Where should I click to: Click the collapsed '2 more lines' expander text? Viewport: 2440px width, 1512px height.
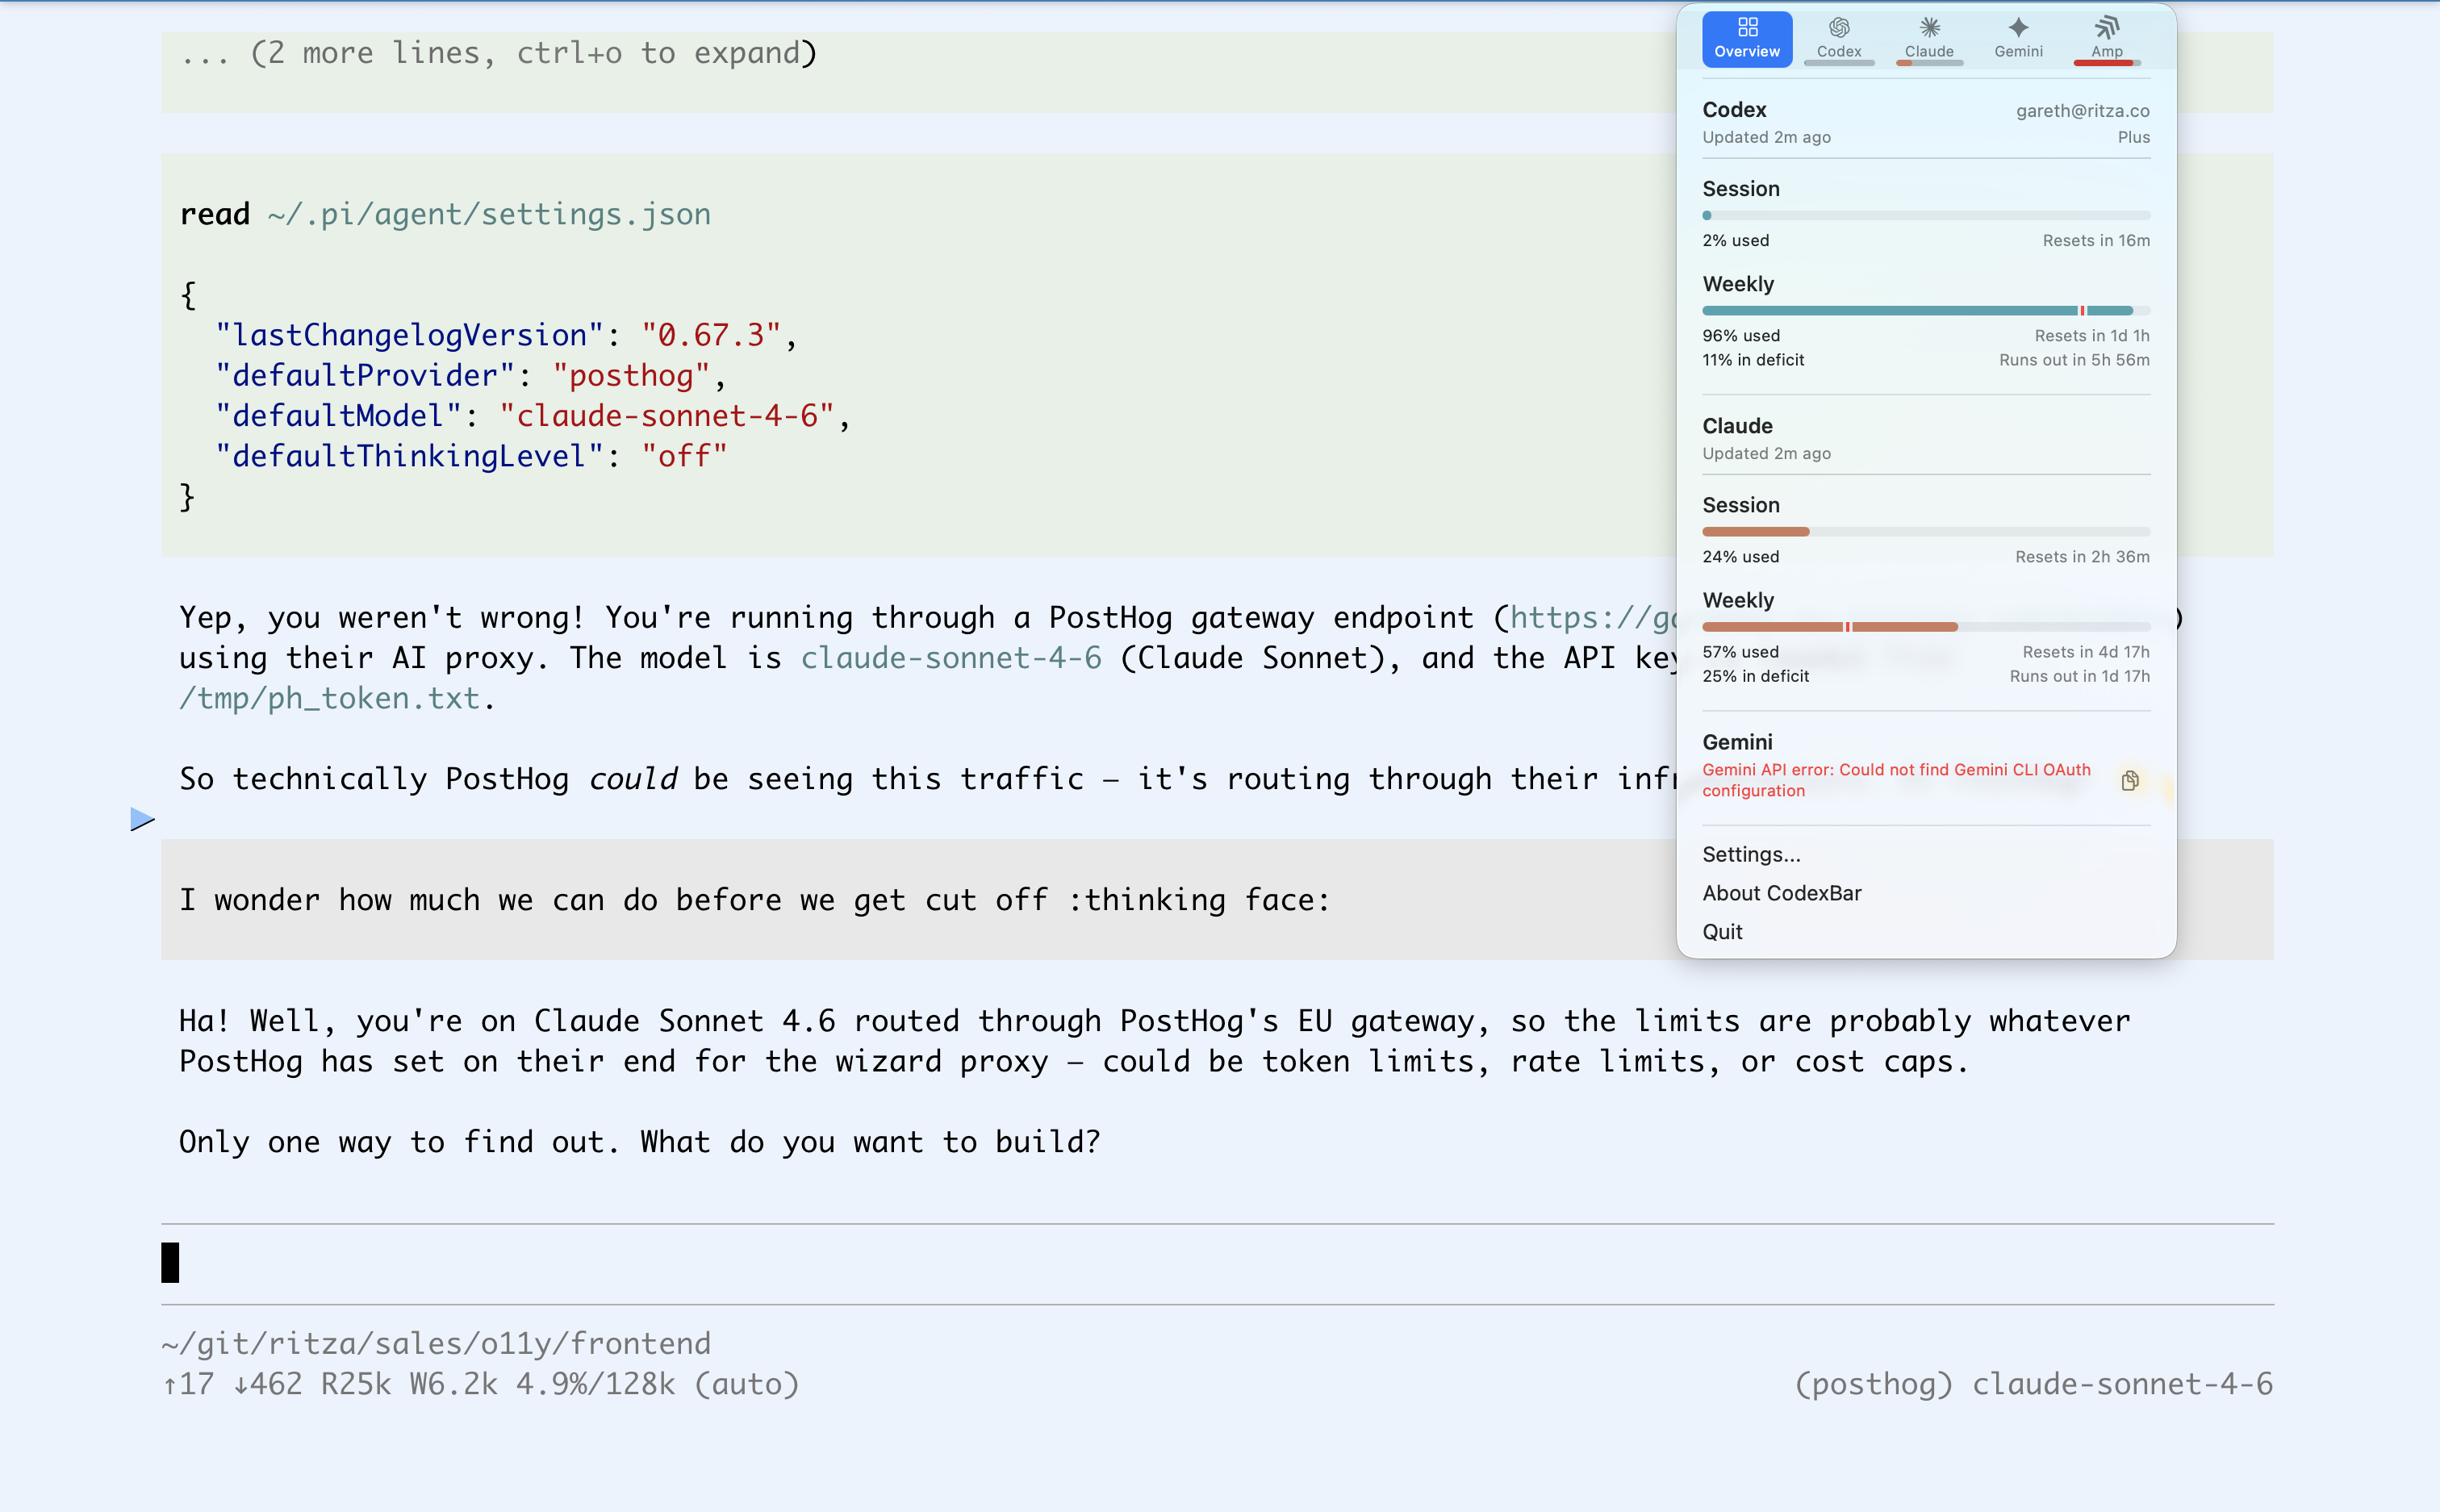(x=498, y=53)
